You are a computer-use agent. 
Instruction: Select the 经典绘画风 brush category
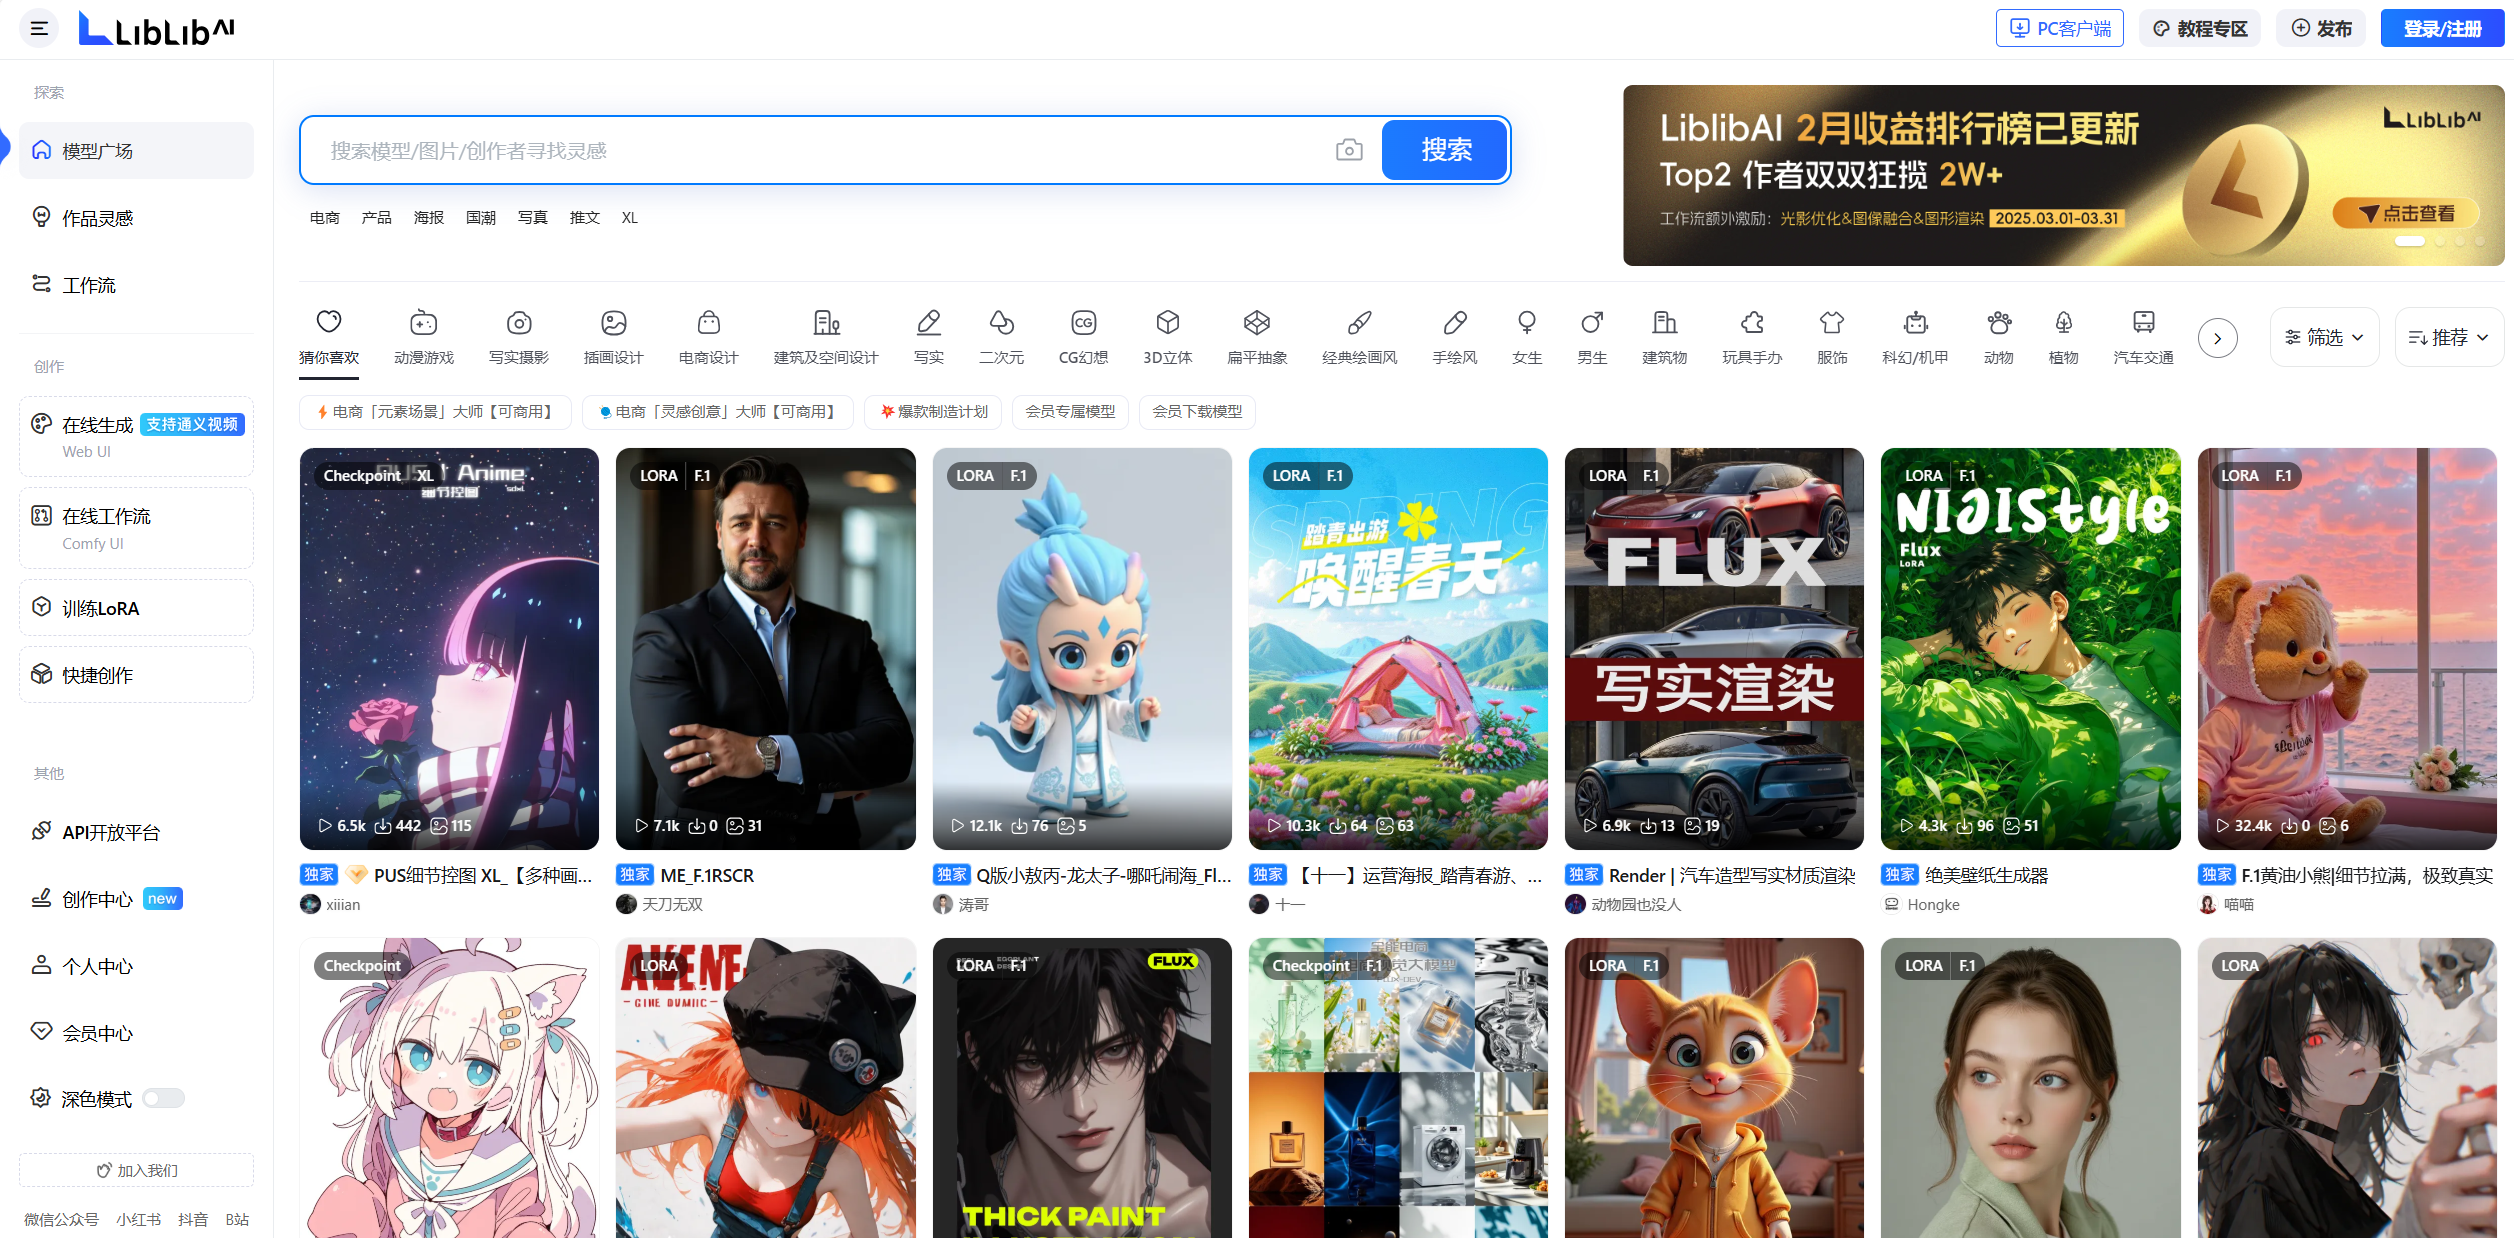coord(1360,336)
